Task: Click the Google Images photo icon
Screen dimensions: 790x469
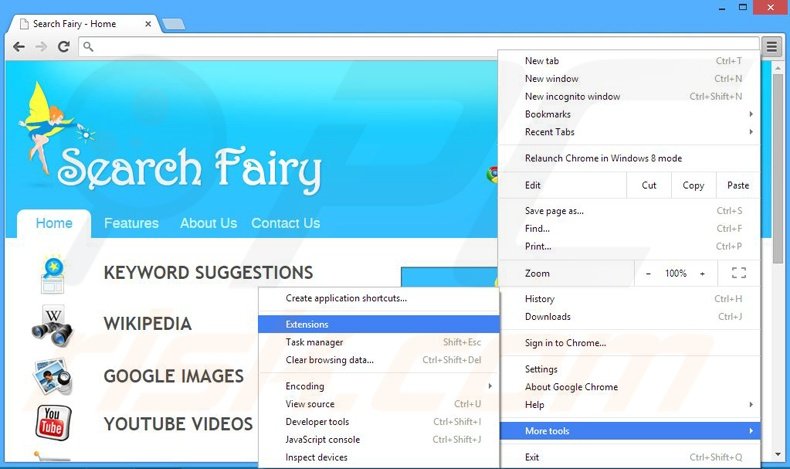Action: 53,376
